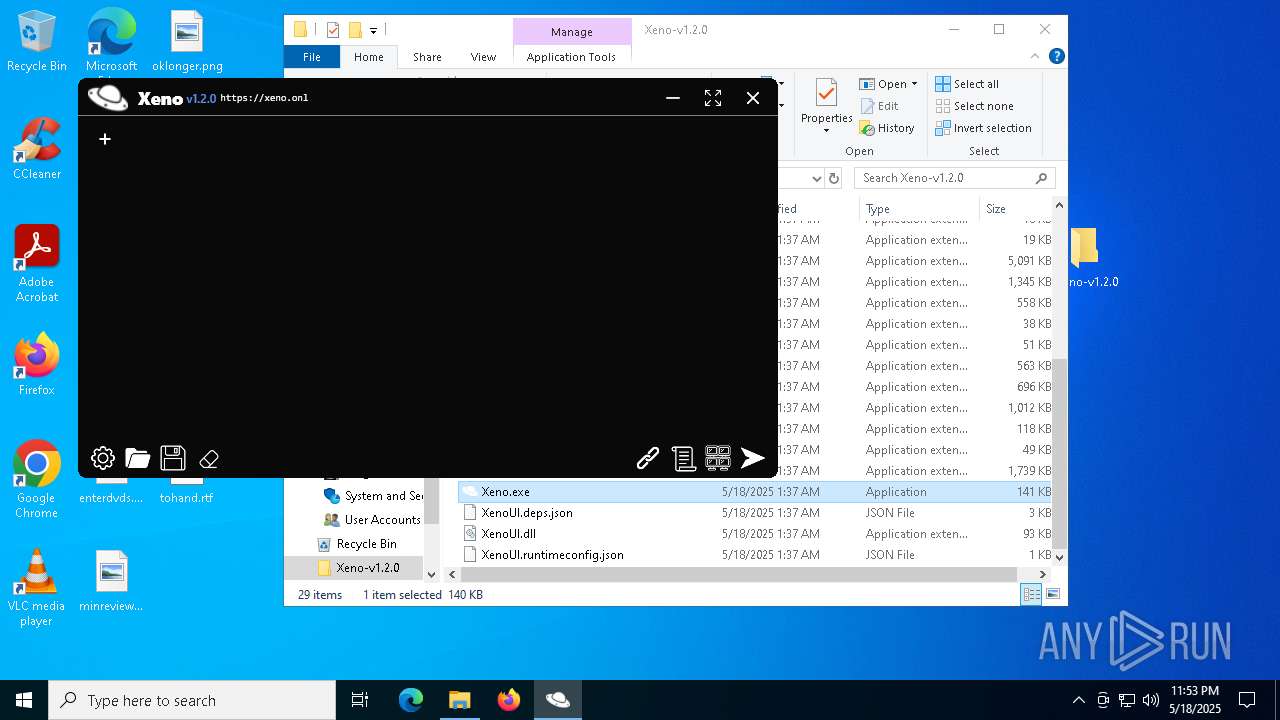1280x720 pixels.
Task: Toggle fullscreen in the Xeno window
Action: (x=713, y=98)
